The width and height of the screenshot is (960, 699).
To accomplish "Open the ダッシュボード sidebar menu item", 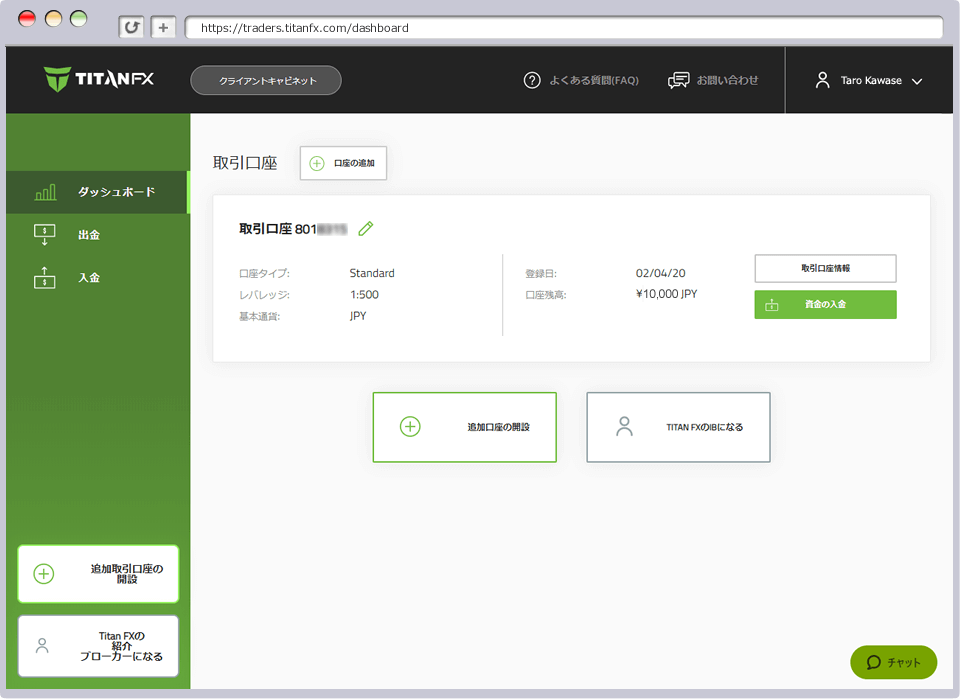I will pos(116,192).
